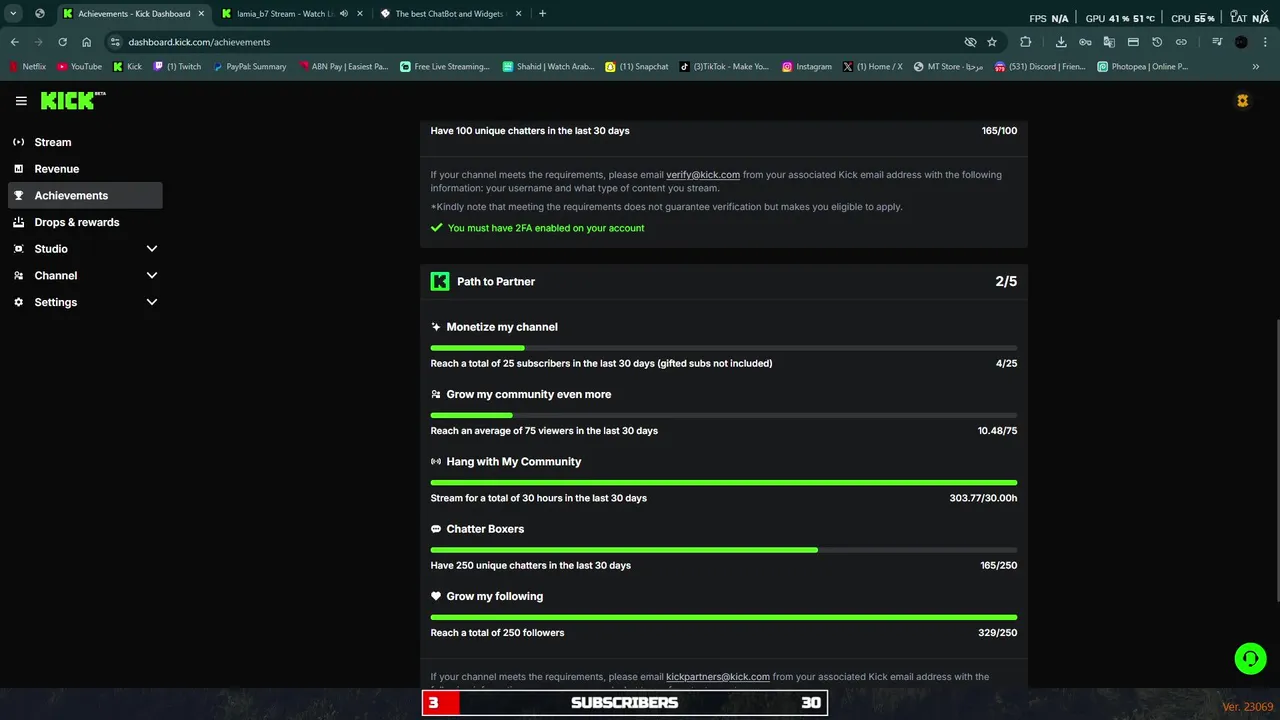Image resolution: width=1280 pixels, height=720 pixels.
Task: Open the hamburger menu beside Kick logo
Action: coord(21,101)
